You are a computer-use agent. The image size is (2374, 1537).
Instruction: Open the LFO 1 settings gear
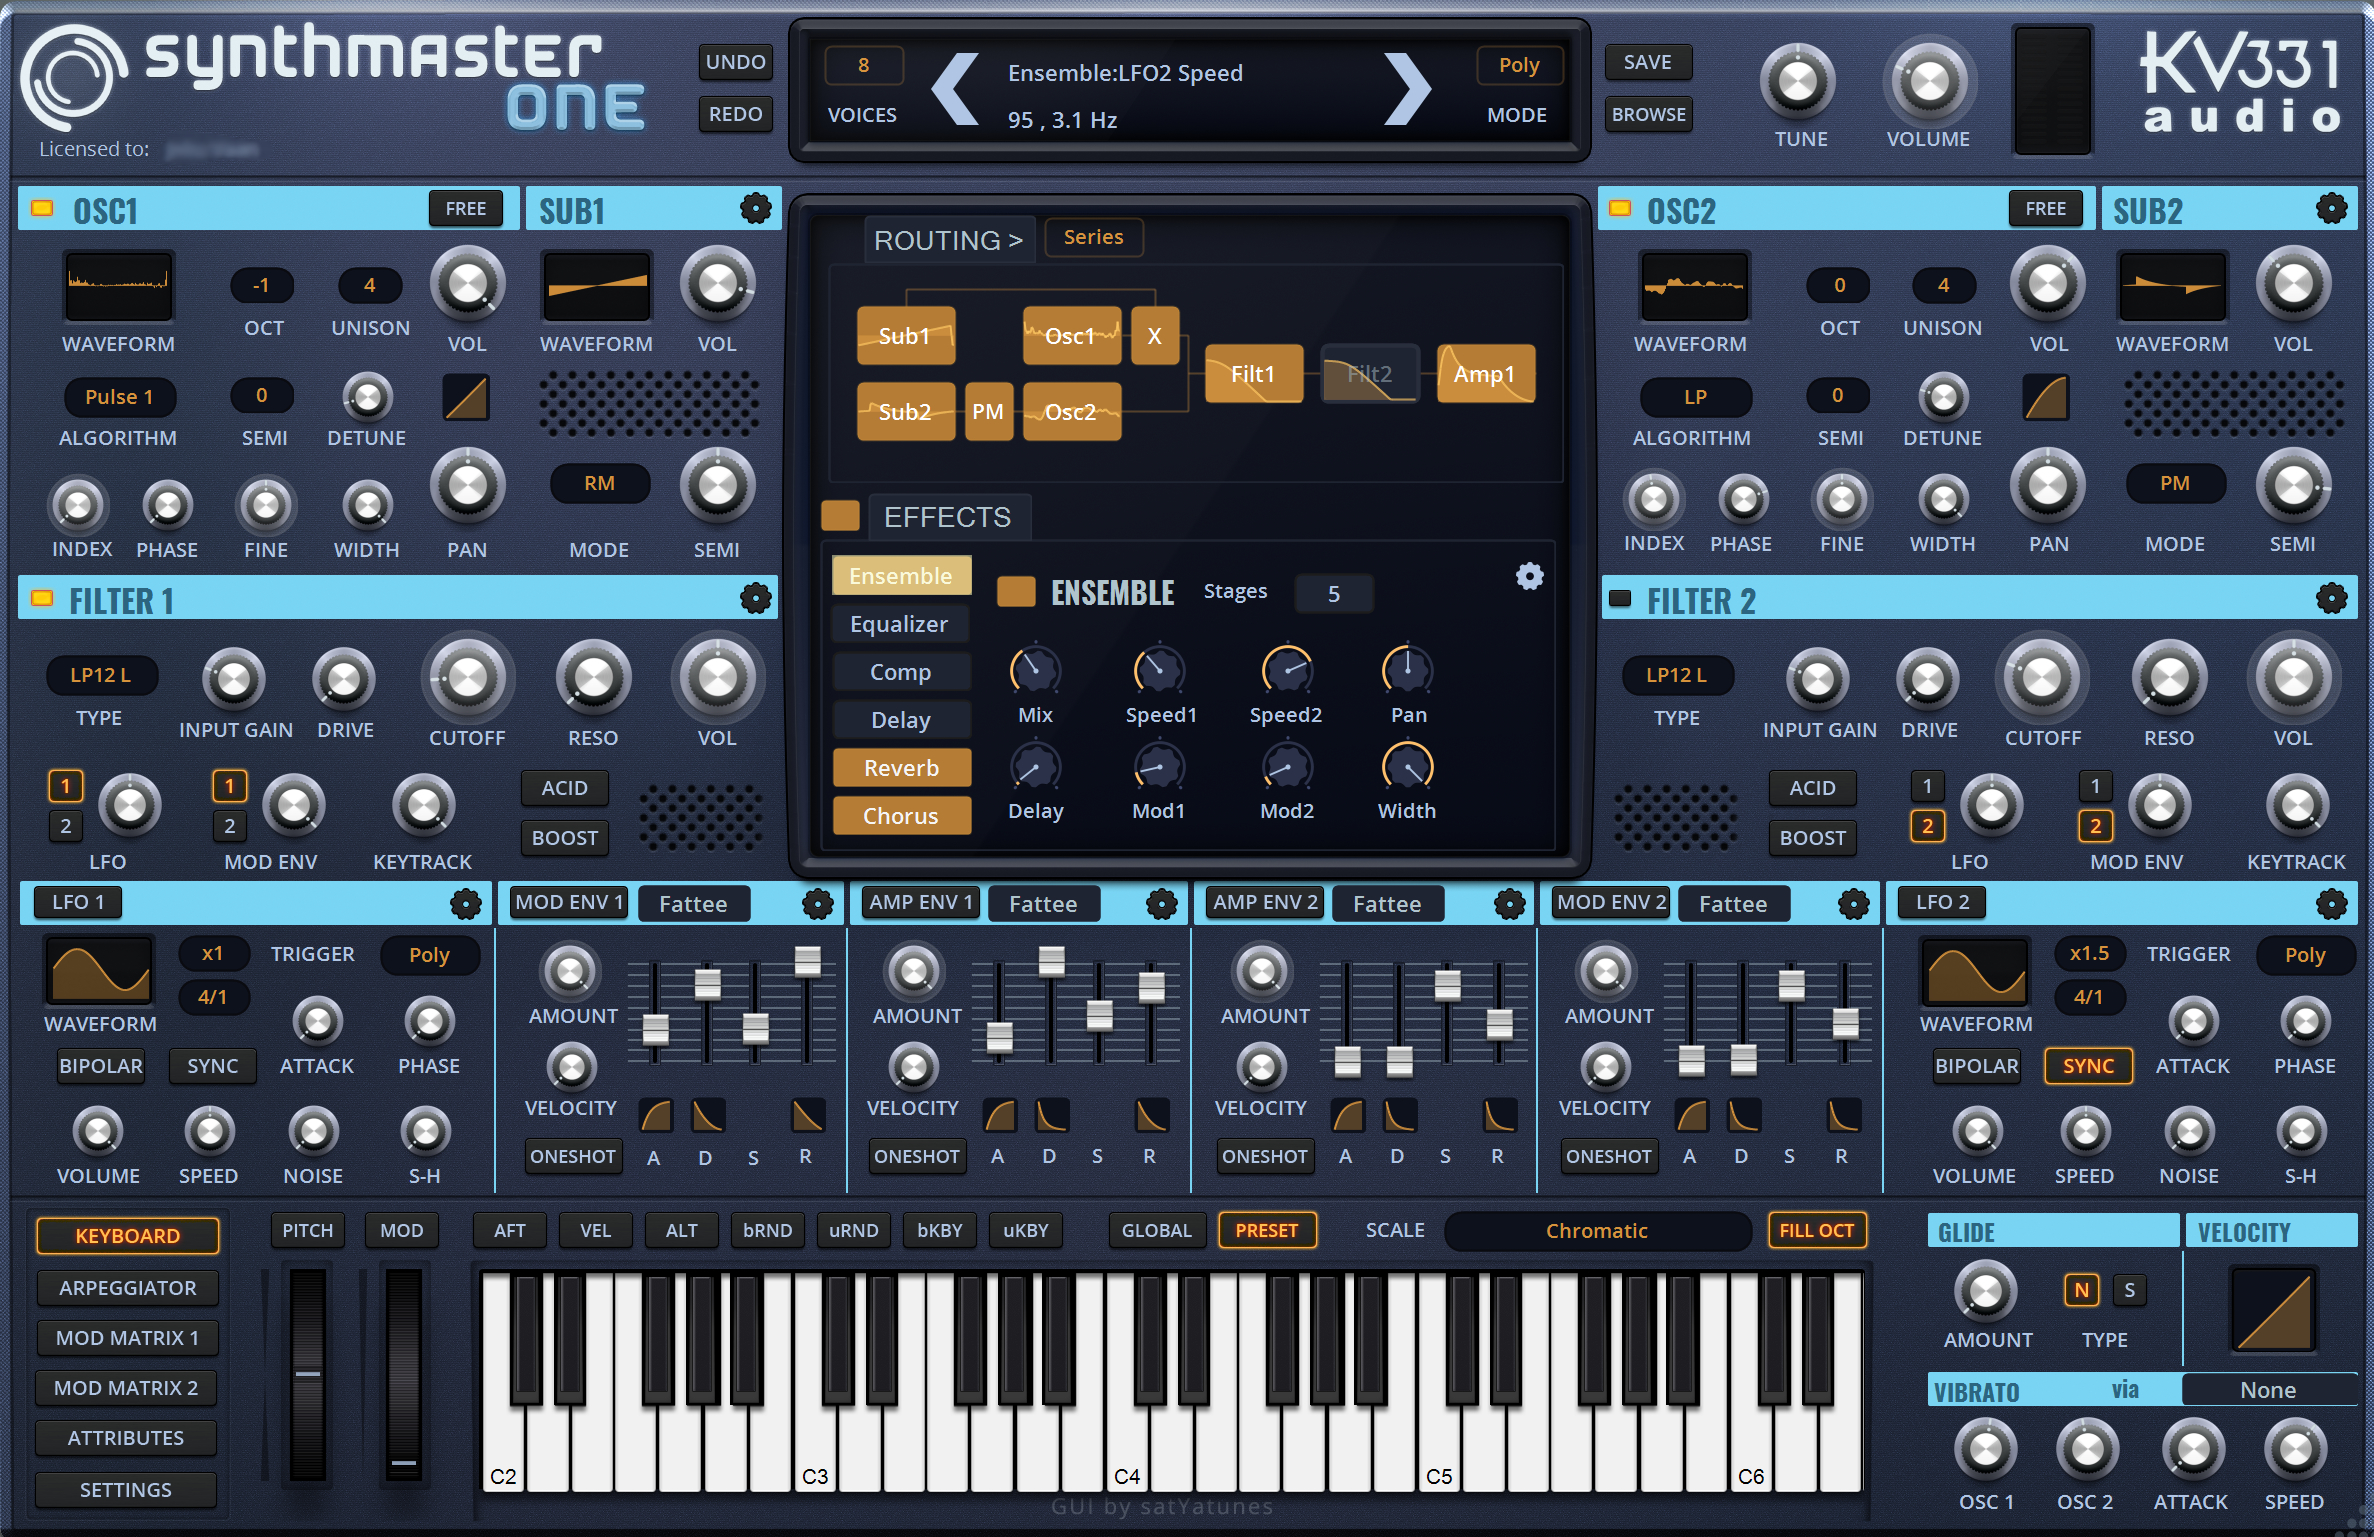coord(464,902)
